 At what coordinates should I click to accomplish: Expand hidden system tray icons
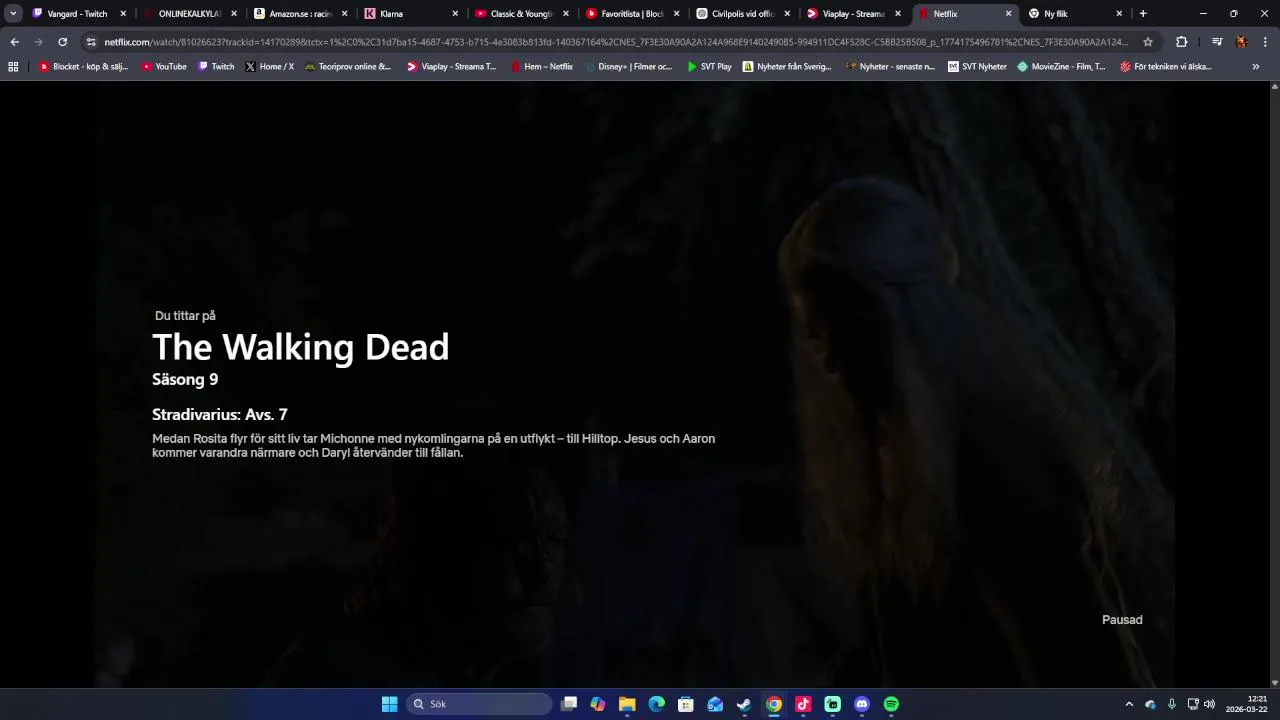1129,704
